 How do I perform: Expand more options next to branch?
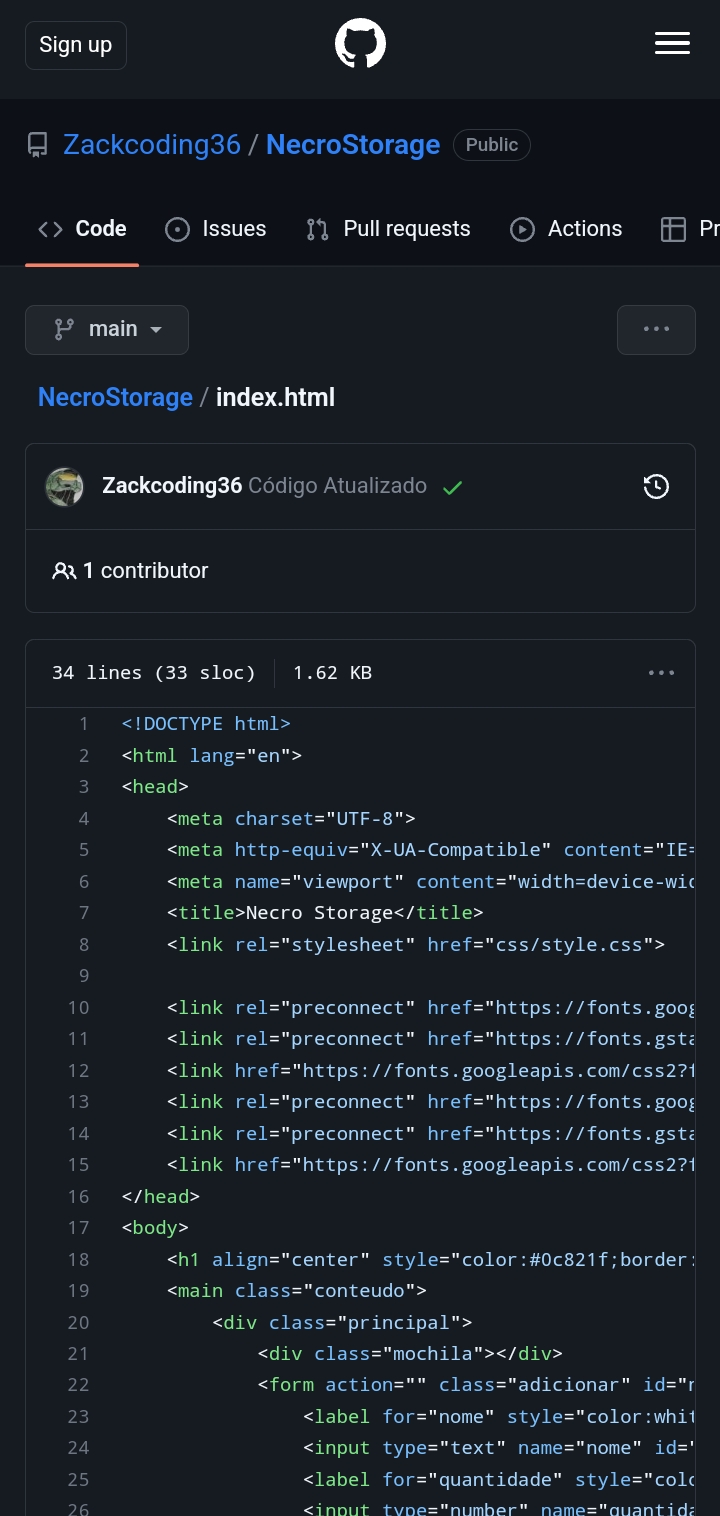tap(656, 330)
